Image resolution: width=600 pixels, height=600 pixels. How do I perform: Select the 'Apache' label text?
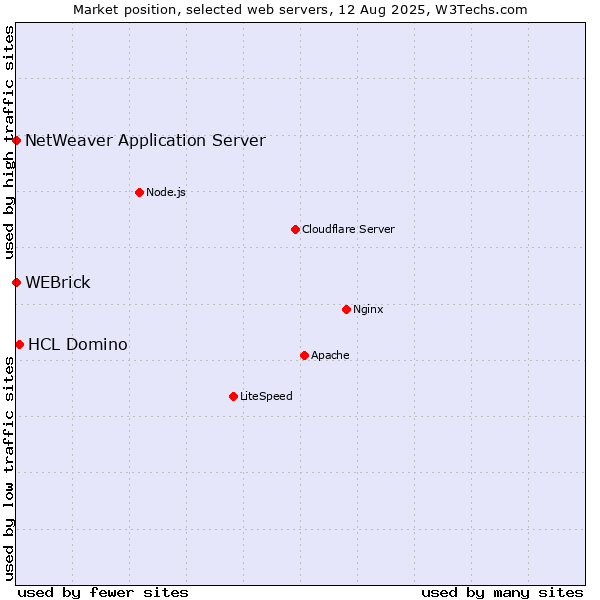coord(330,355)
